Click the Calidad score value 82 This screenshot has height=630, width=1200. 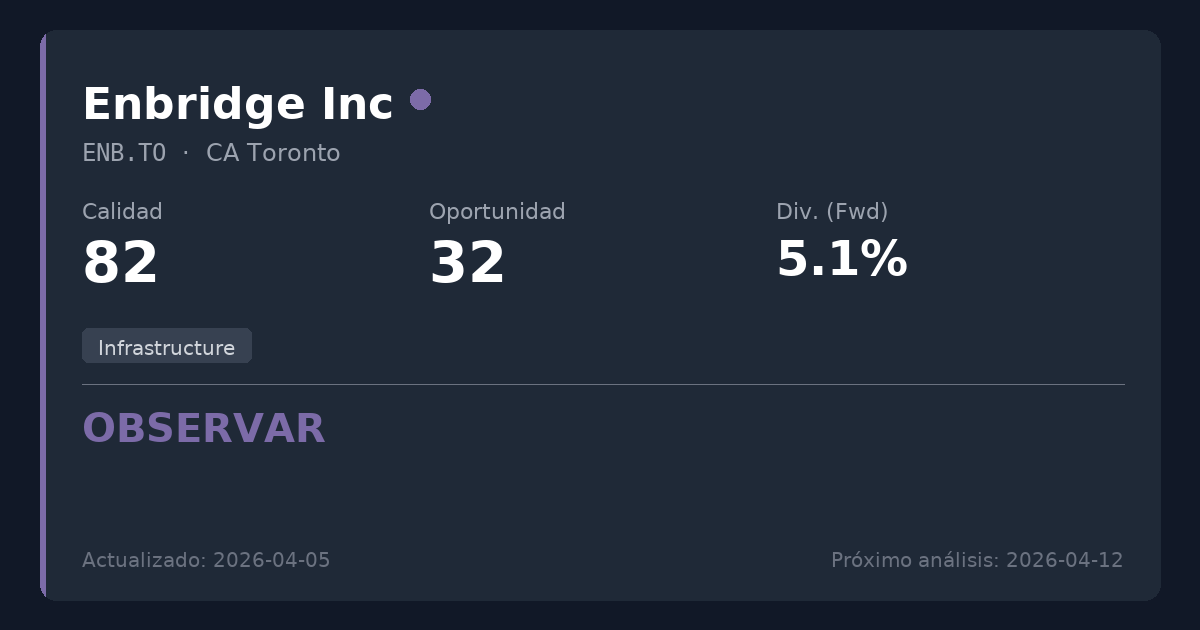tap(120, 264)
